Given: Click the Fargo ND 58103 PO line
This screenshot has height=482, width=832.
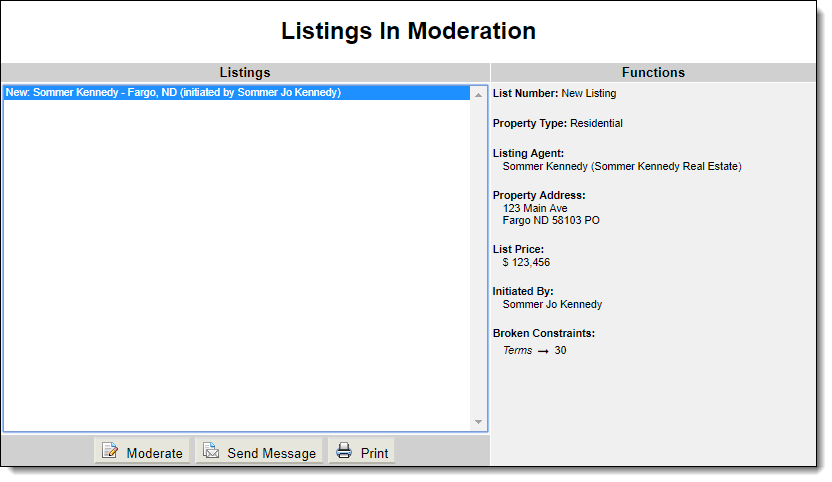Looking at the screenshot, I should [x=551, y=220].
